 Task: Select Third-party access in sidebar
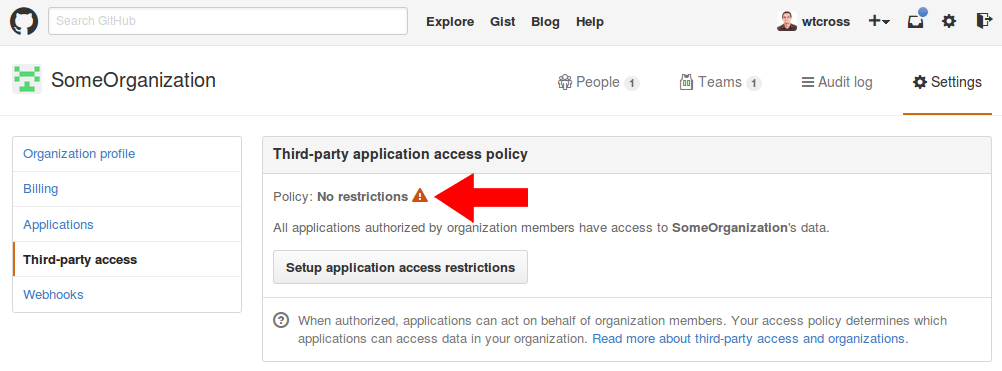pos(127,259)
